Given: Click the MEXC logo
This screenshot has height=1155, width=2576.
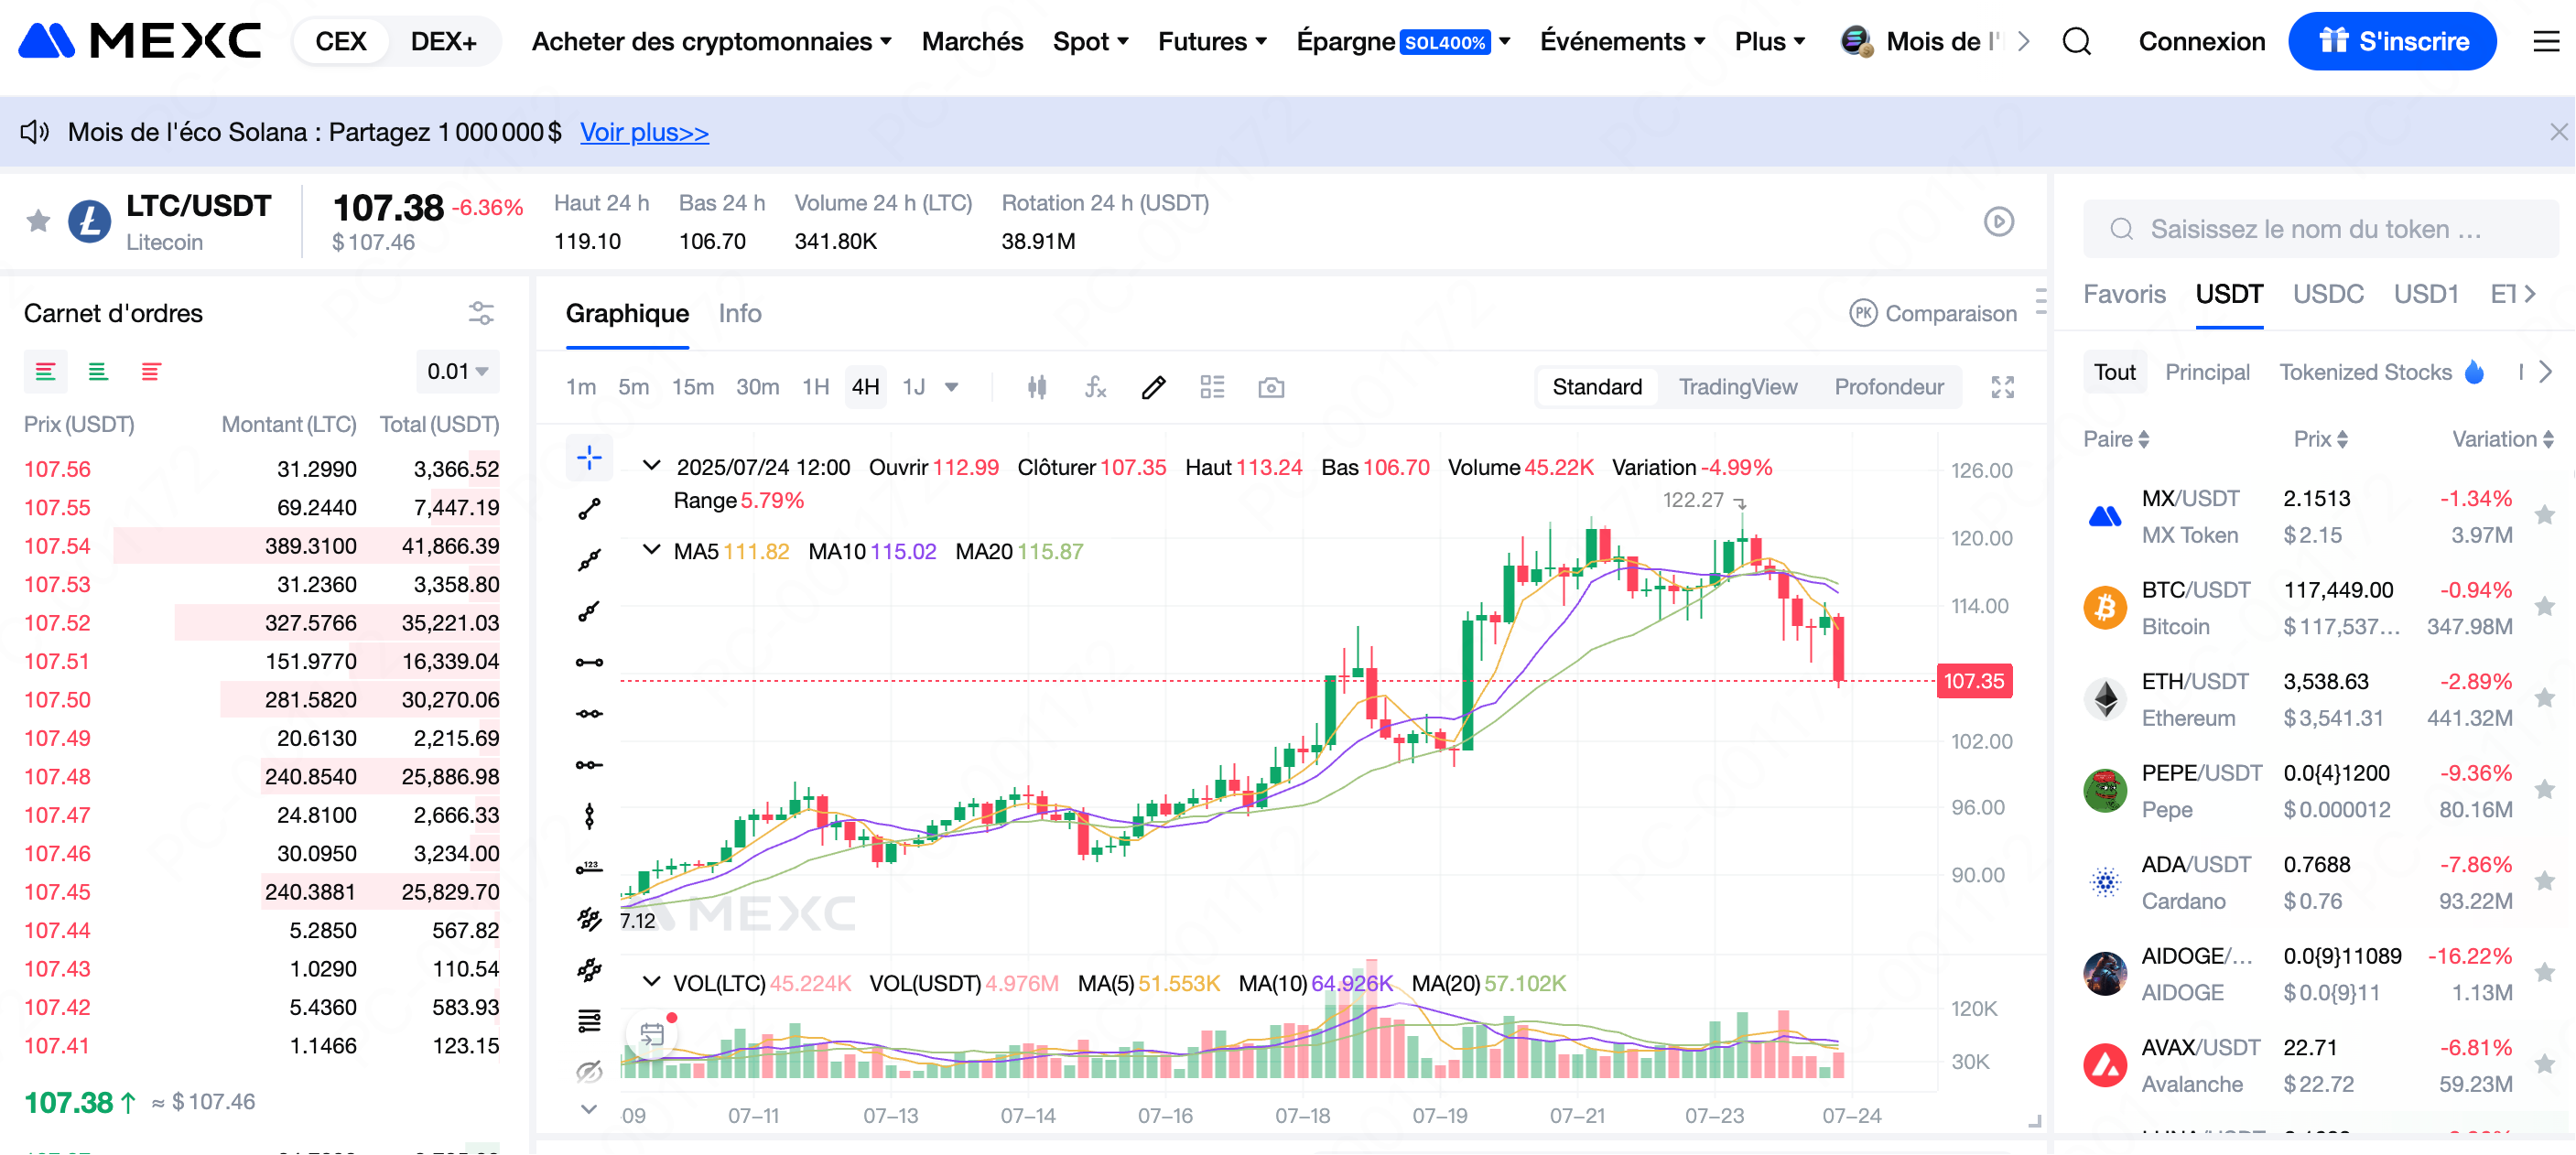Looking at the screenshot, I should [140, 41].
